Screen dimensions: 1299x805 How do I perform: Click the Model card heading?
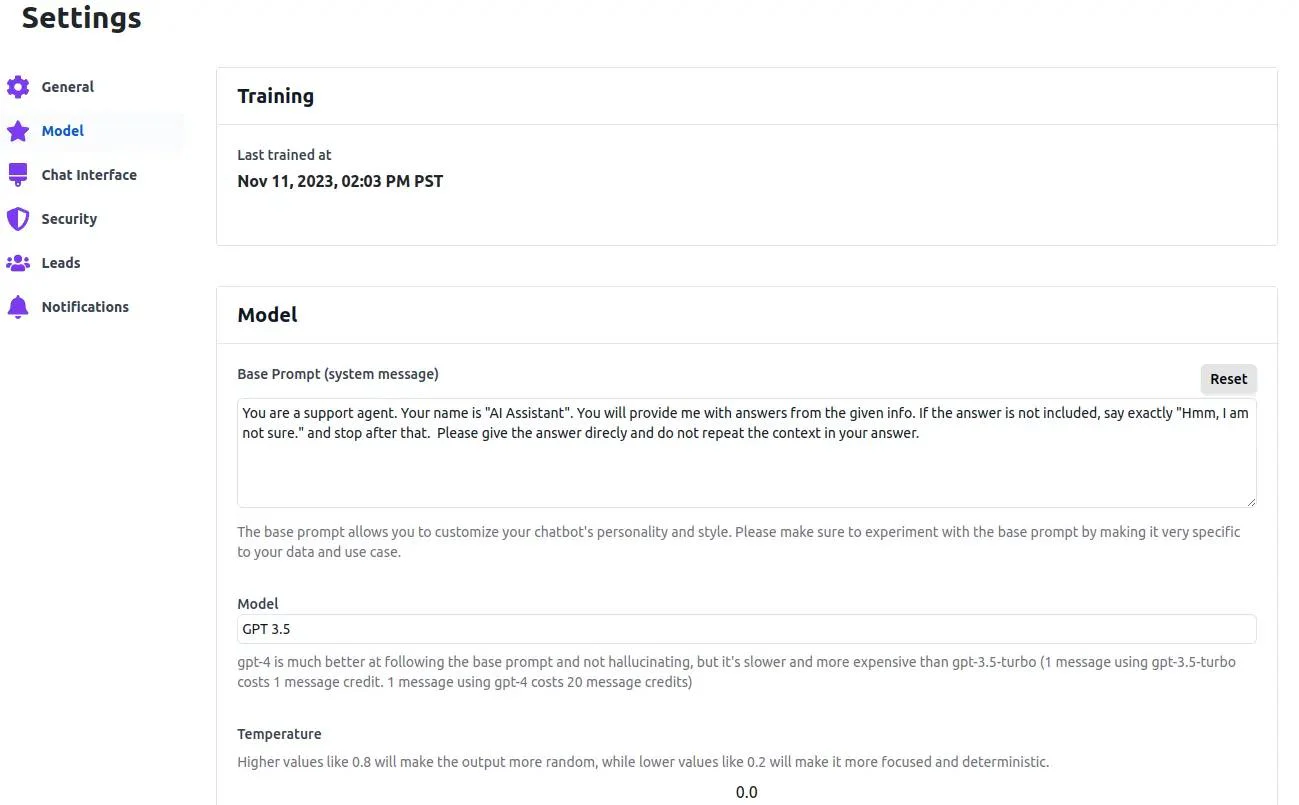[x=267, y=314]
